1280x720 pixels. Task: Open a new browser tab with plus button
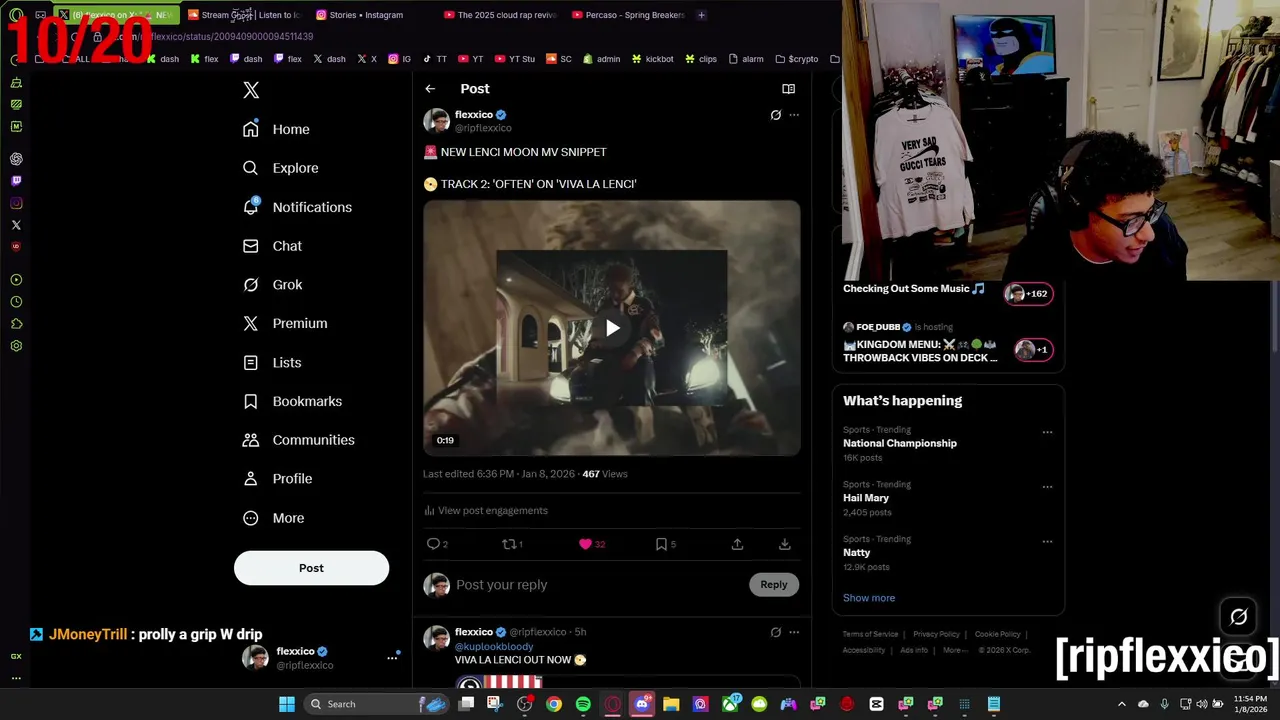701,15
